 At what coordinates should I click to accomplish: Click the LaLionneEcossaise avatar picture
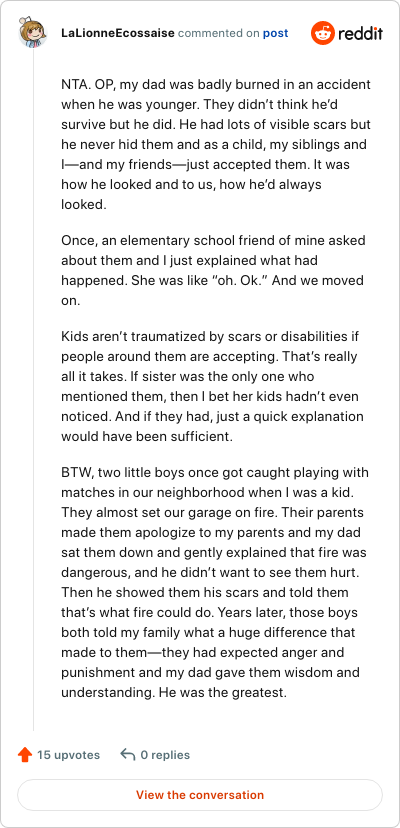point(33,32)
